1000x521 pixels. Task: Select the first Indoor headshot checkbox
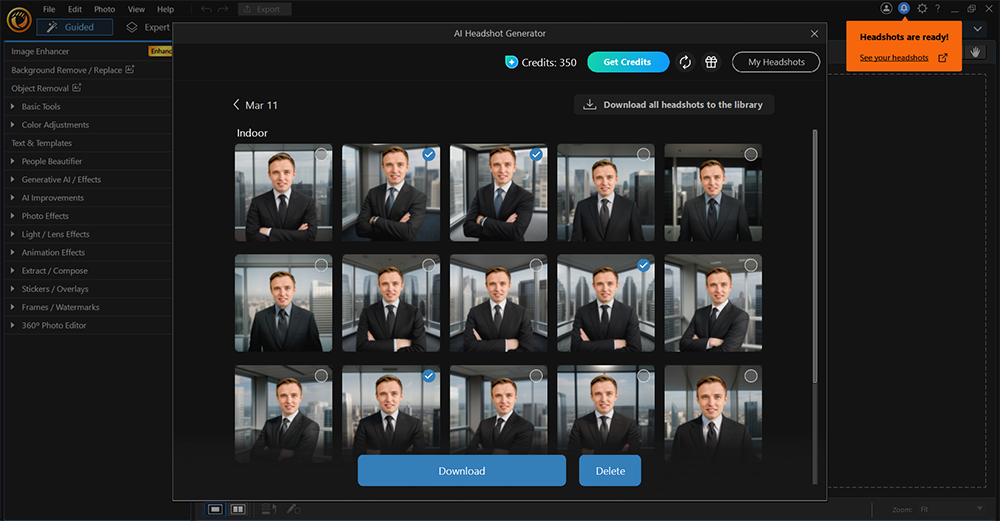[x=321, y=154]
